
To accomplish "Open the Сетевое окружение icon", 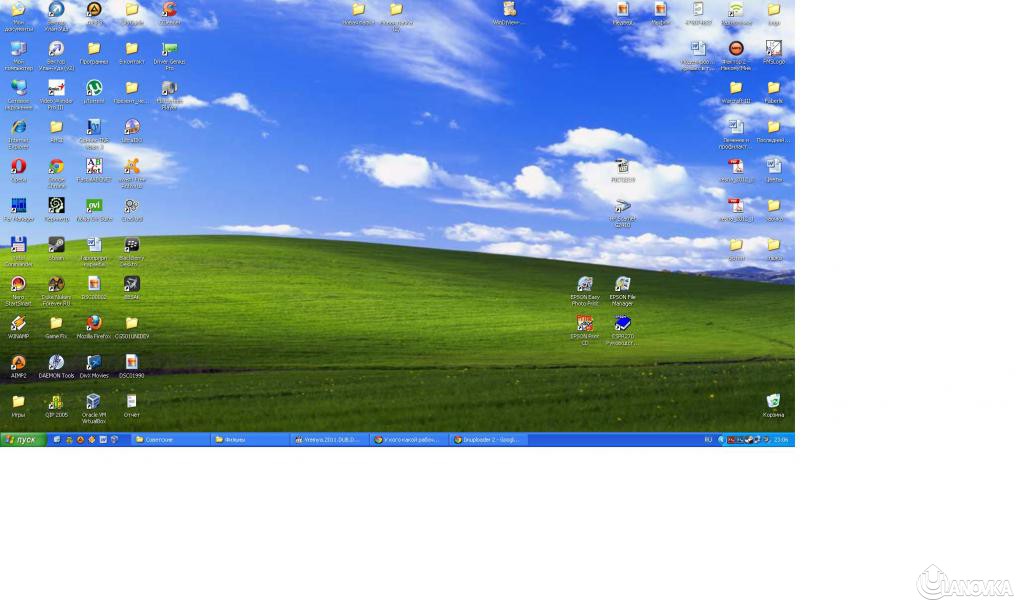I will point(18,95).
